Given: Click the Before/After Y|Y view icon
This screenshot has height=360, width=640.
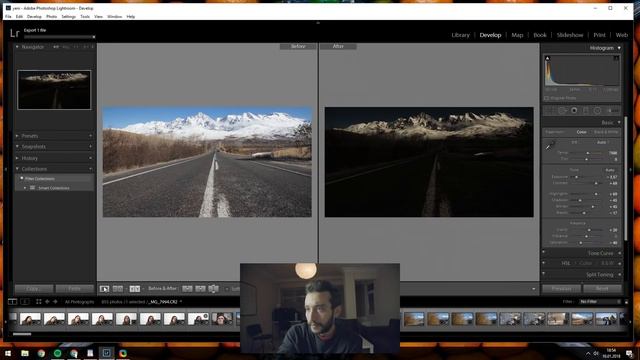Looking at the screenshot, I should point(135,289).
